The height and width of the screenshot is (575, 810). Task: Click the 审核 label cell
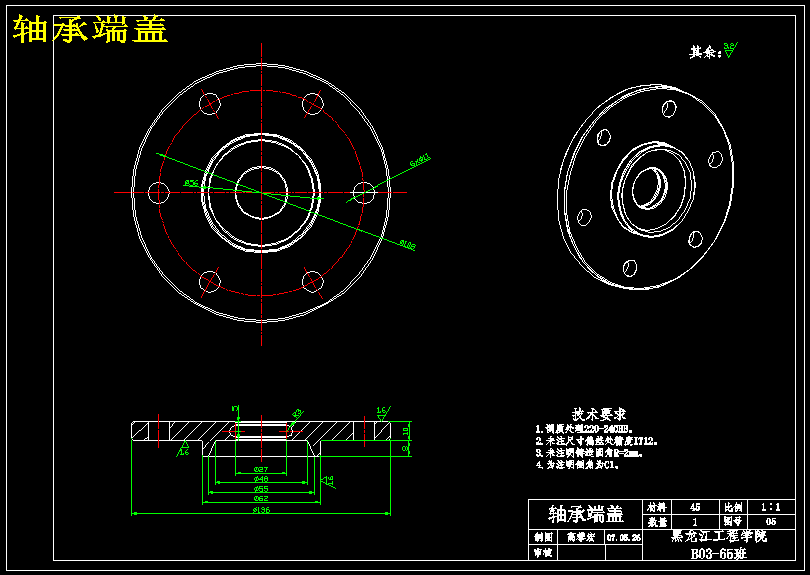pos(543,553)
